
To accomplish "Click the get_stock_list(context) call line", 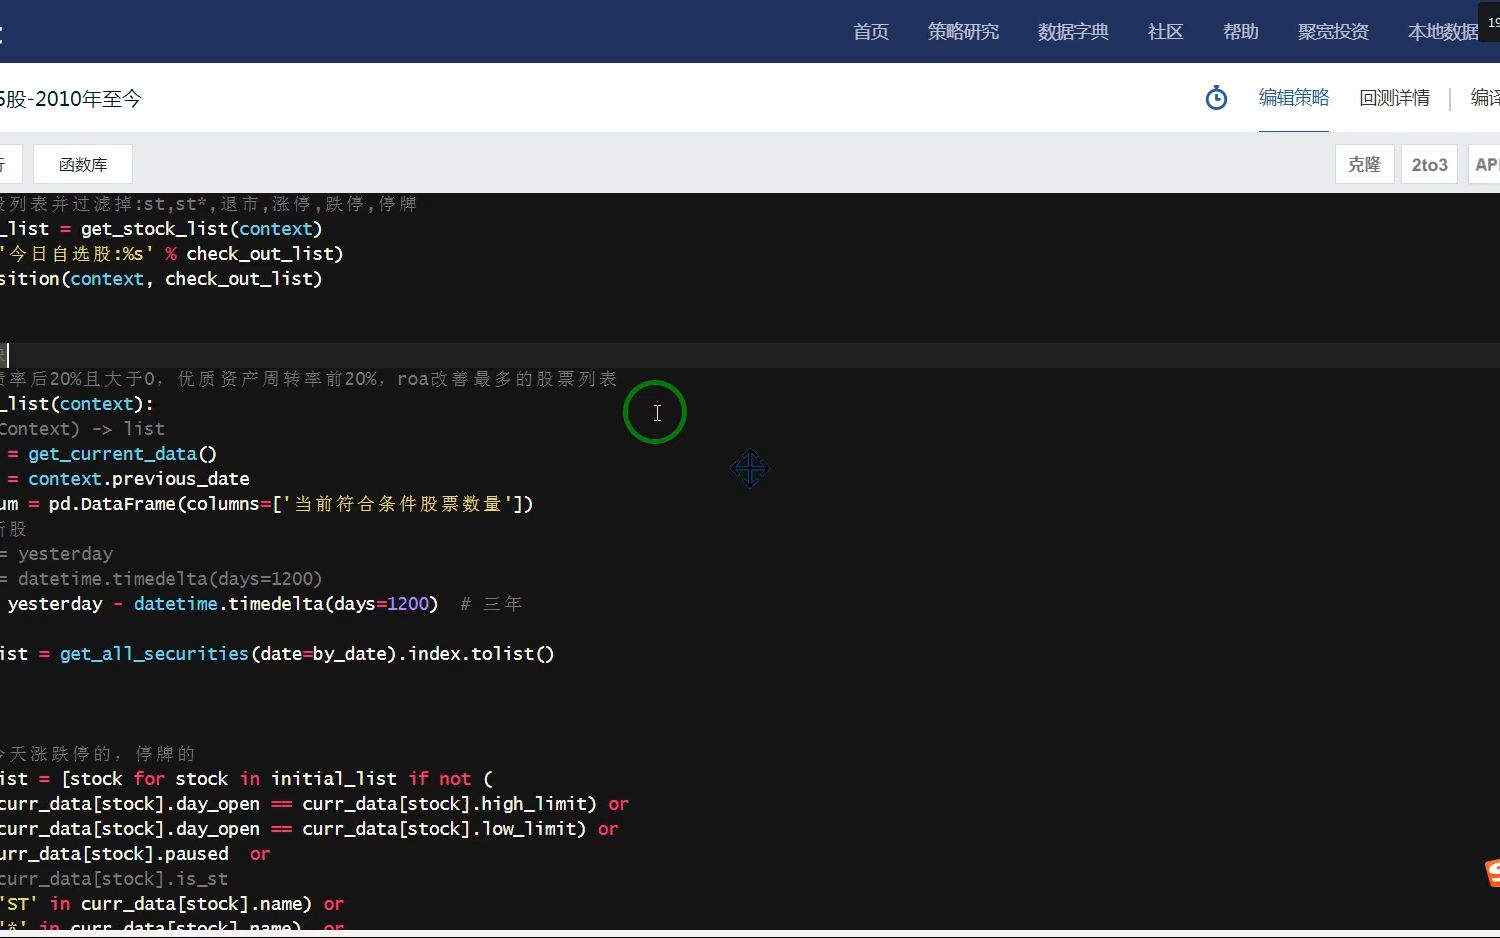I will click(x=161, y=229).
